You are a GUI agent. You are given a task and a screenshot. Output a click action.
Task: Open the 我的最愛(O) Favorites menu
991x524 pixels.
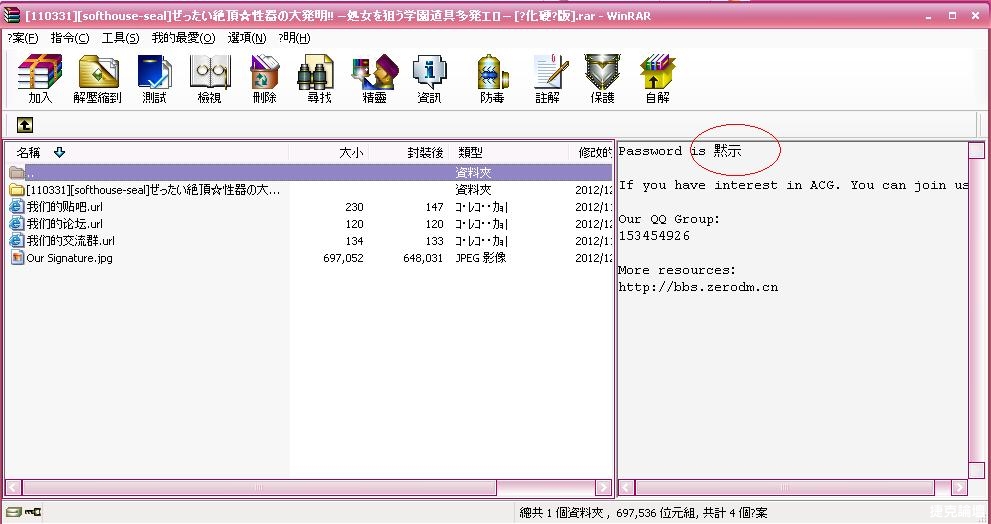click(183, 38)
